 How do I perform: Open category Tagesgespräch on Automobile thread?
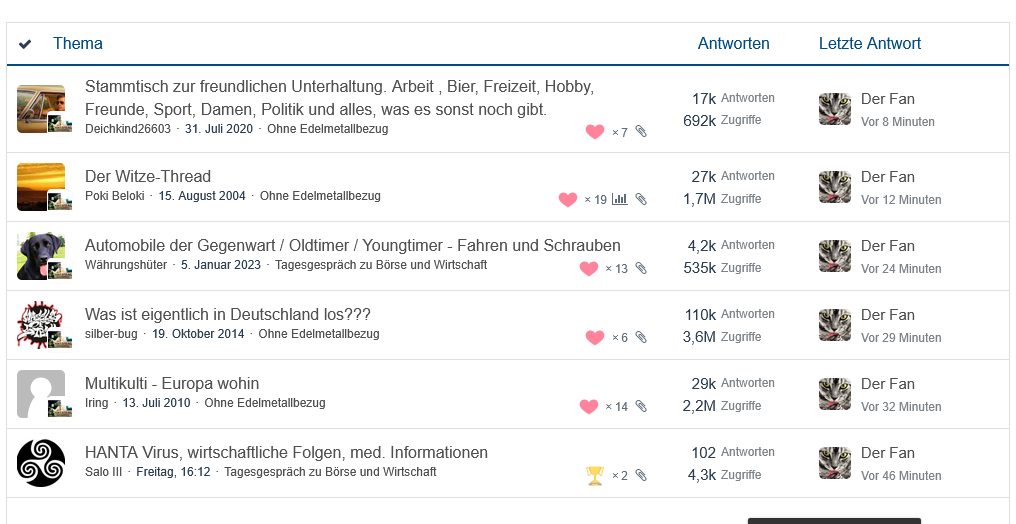tap(381, 265)
